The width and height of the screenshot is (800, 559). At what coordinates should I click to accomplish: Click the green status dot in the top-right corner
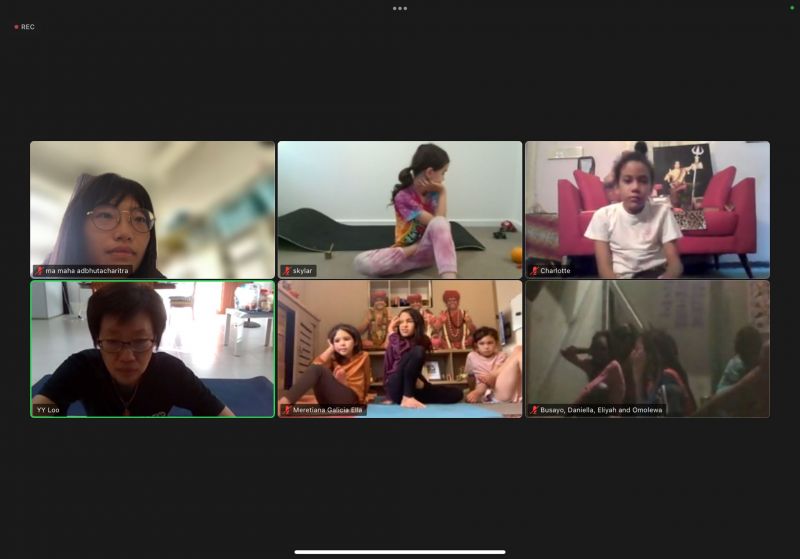point(792,8)
